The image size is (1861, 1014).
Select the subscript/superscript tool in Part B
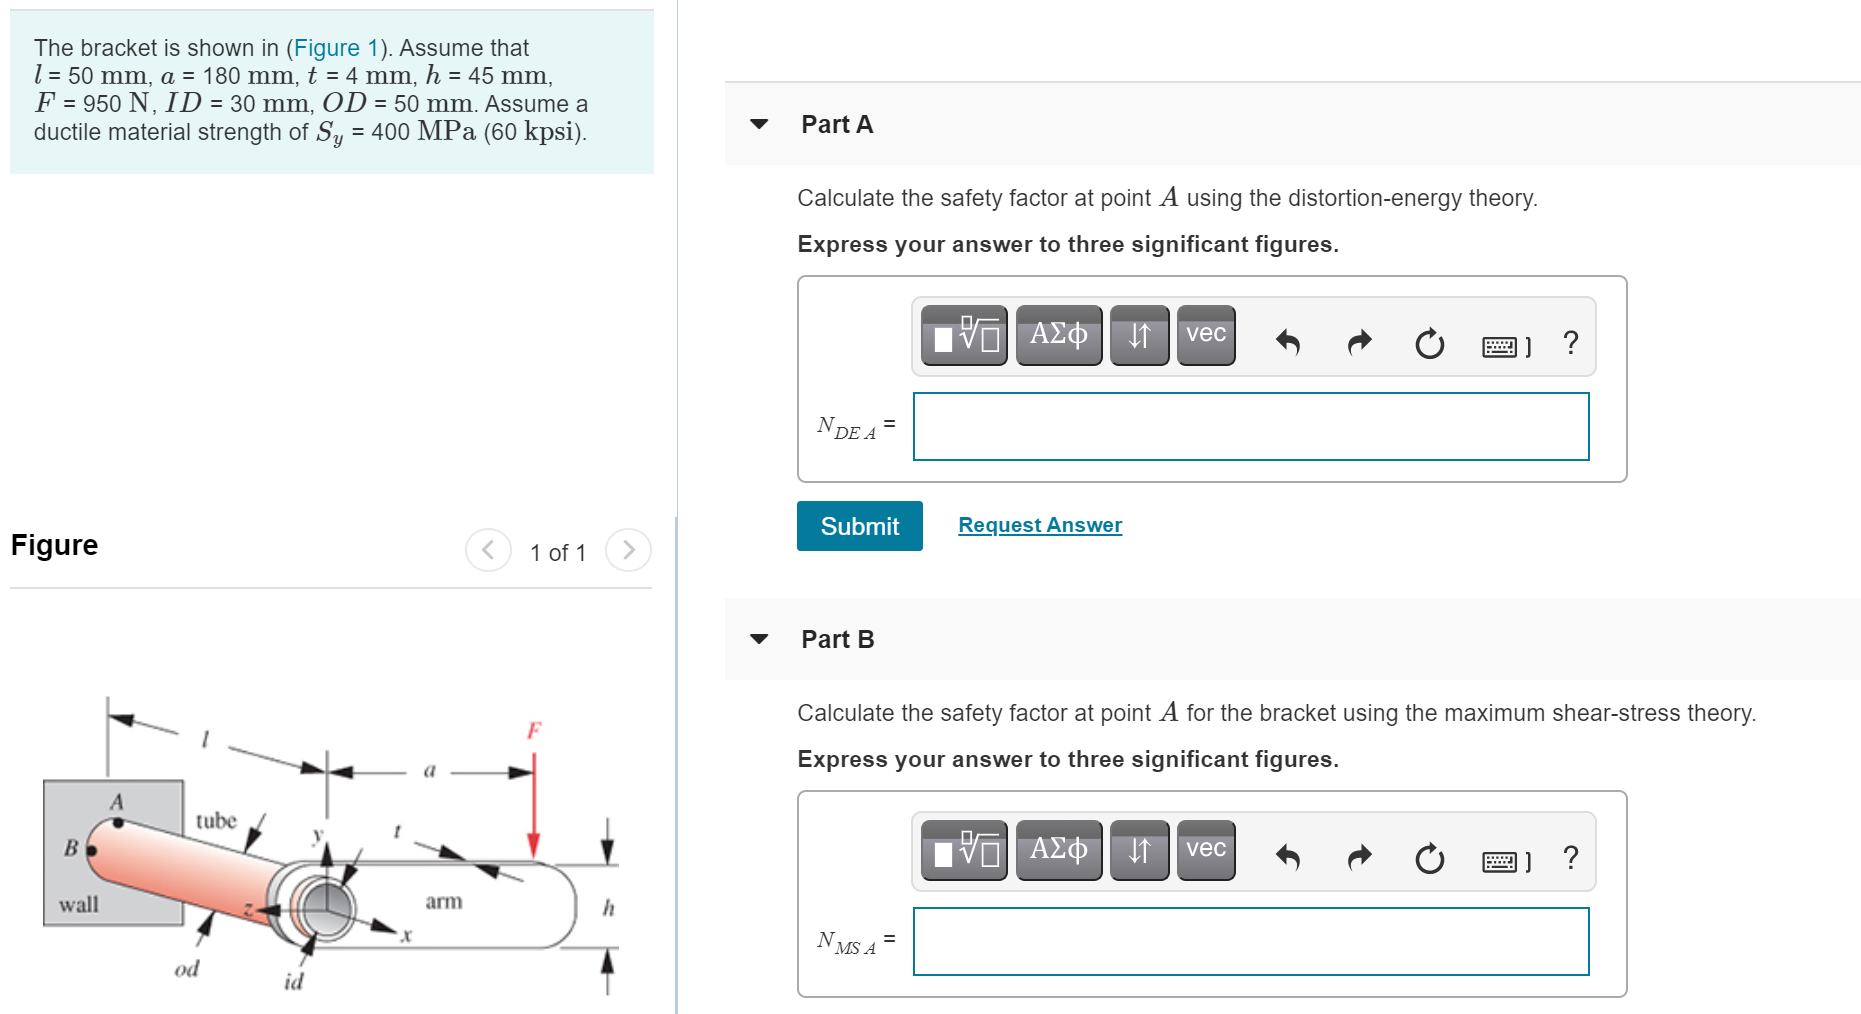(x=1139, y=851)
